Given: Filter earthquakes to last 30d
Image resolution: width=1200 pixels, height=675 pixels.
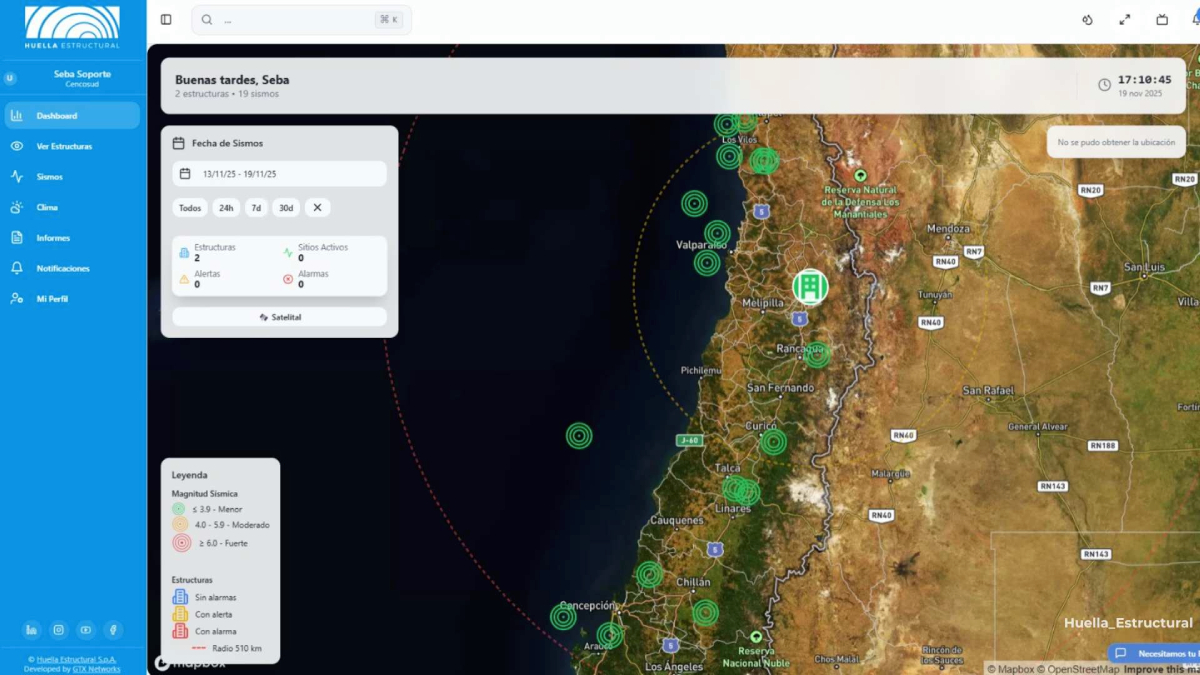Looking at the screenshot, I should coord(286,208).
